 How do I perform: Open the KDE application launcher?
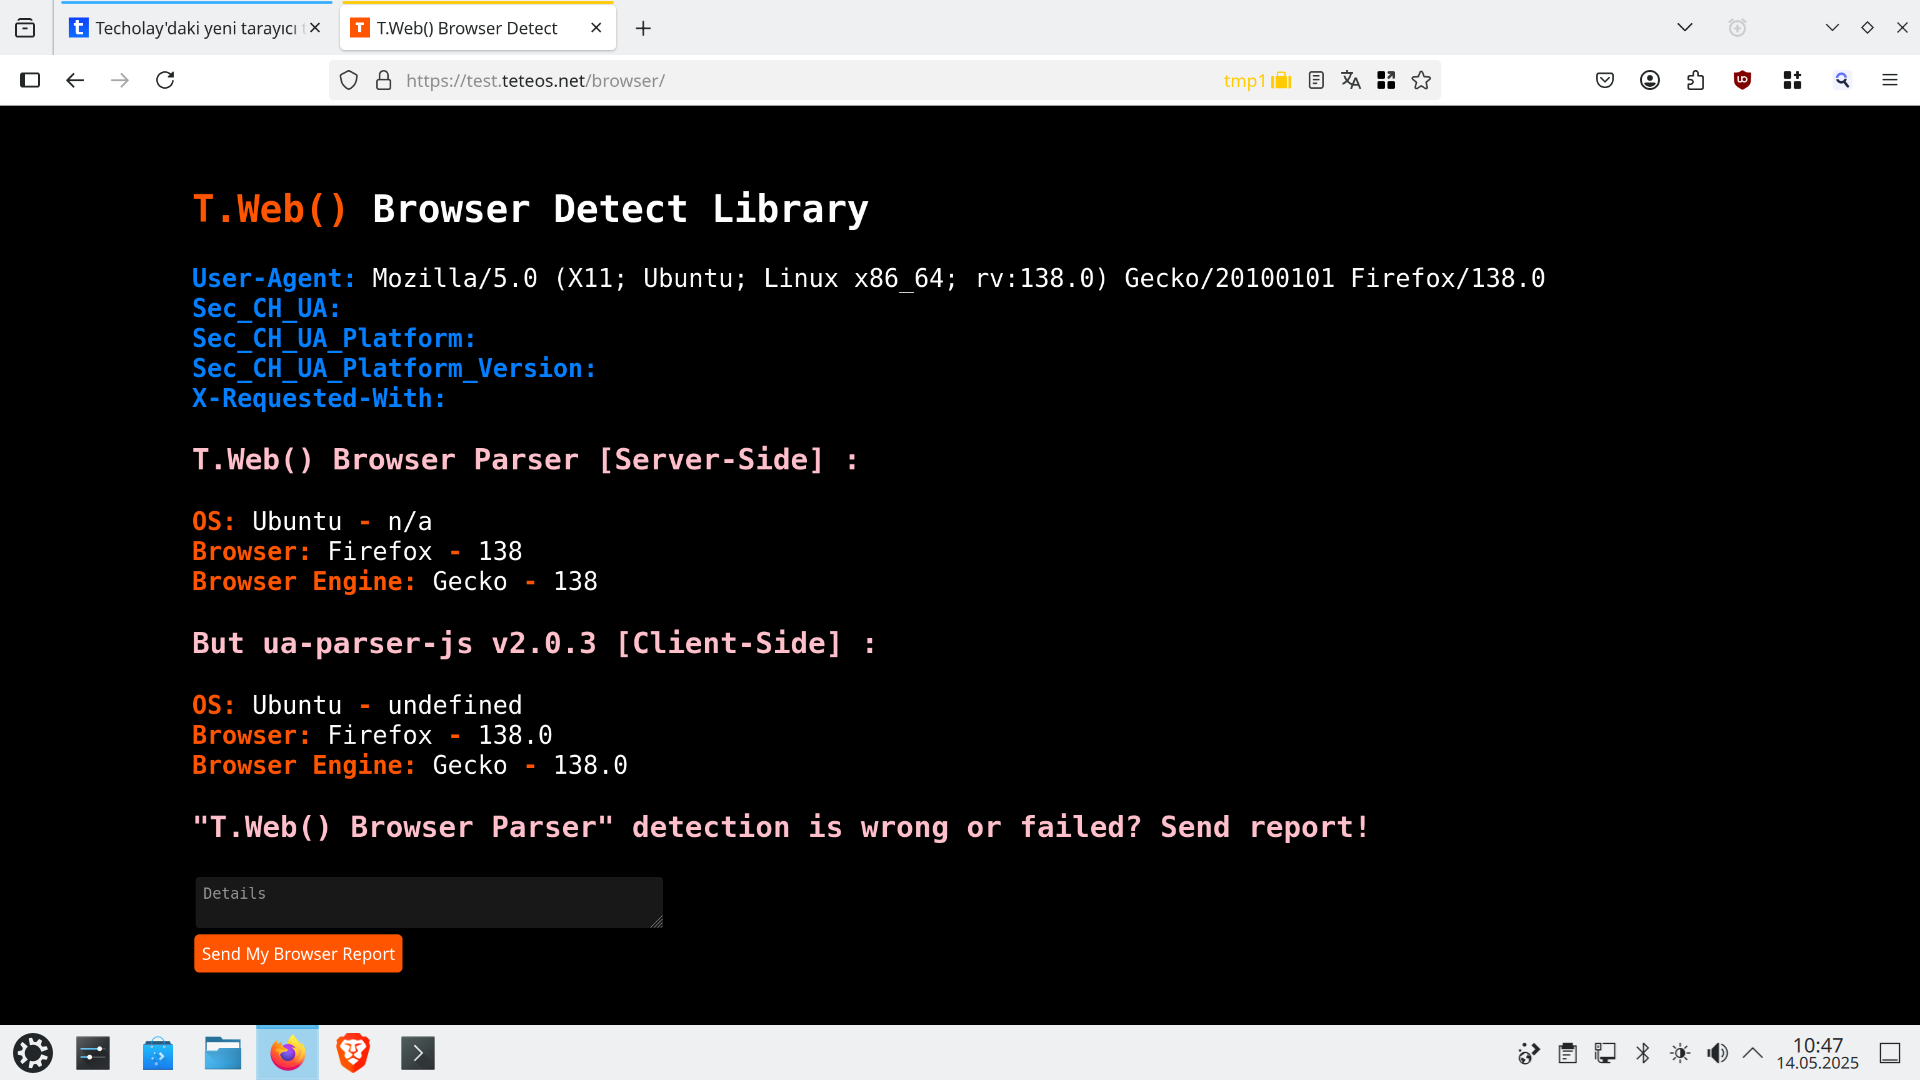pos(33,1053)
